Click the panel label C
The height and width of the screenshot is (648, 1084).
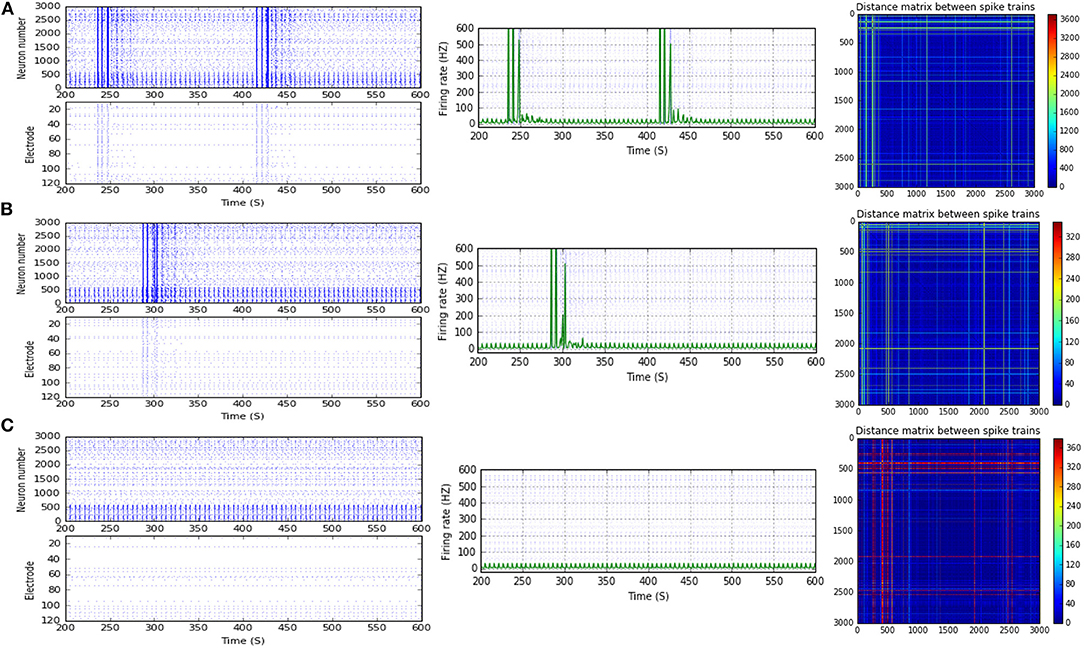[x=8, y=425]
